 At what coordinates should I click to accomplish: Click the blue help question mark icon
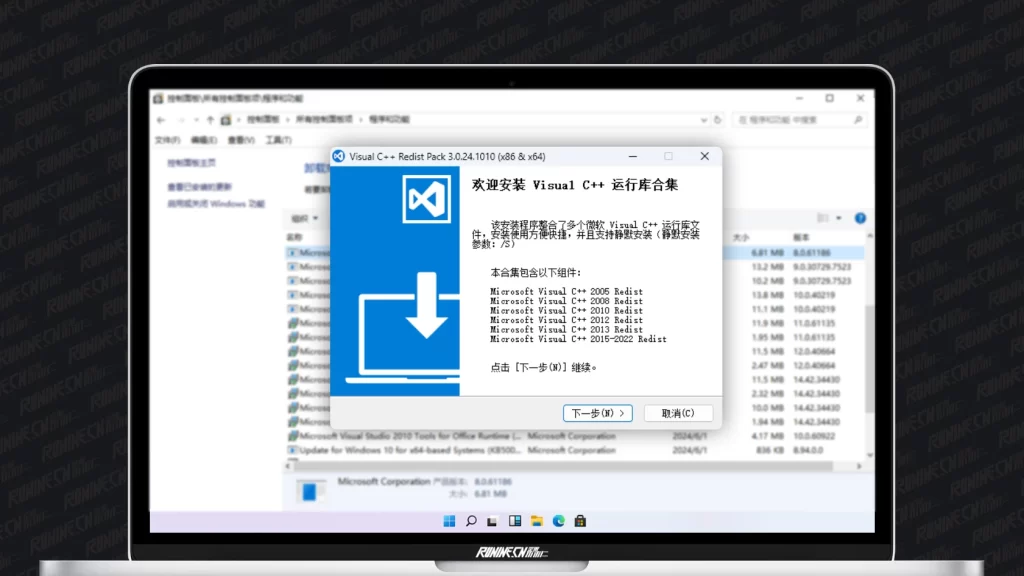[x=860, y=218]
